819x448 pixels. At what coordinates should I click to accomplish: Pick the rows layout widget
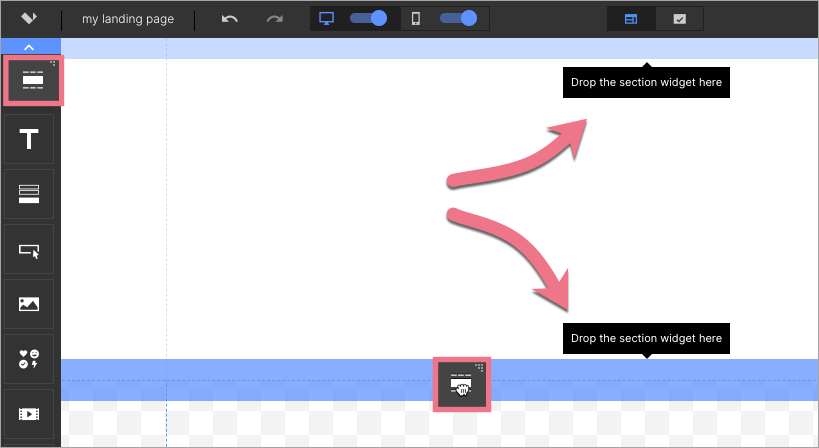click(x=30, y=194)
